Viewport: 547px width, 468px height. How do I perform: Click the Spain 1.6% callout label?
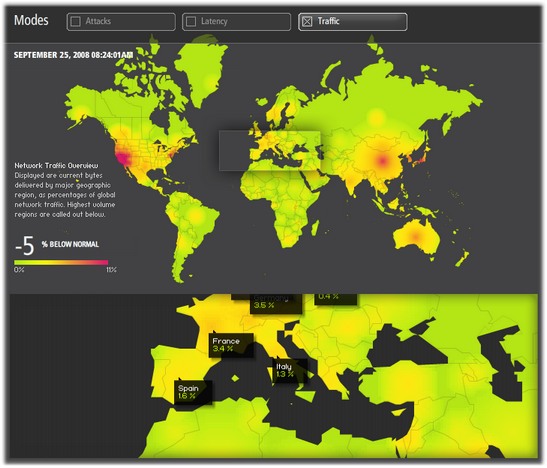[x=193, y=392]
